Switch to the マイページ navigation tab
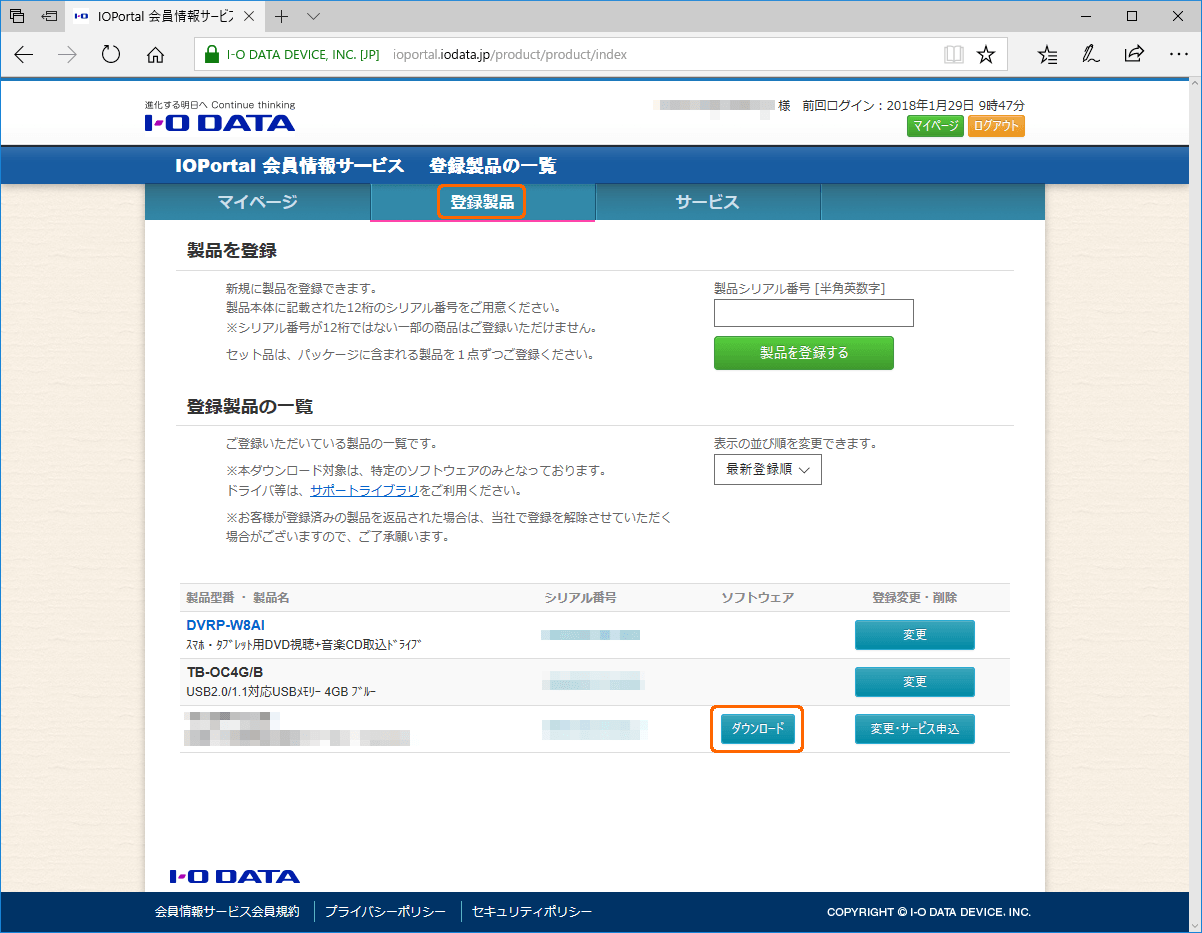This screenshot has height=933, width=1202. click(258, 202)
